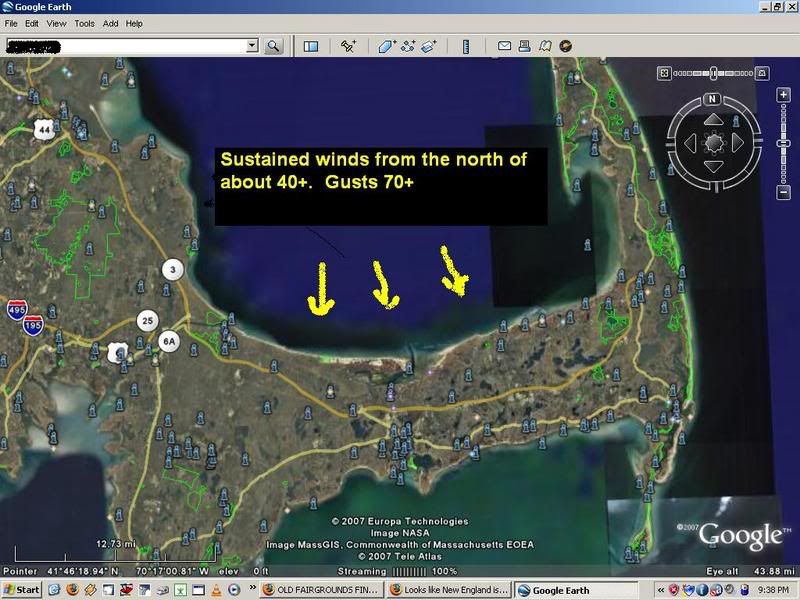The image size is (800, 600).
Task: Open the search box dropdown arrow
Action: tap(252, 46)
